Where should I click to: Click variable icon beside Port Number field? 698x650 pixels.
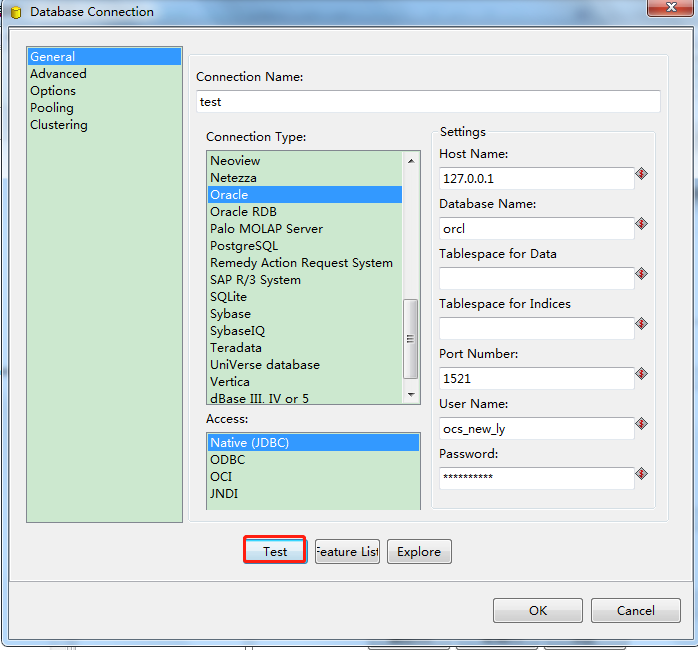pyautogui.click(x=641, y=374)
